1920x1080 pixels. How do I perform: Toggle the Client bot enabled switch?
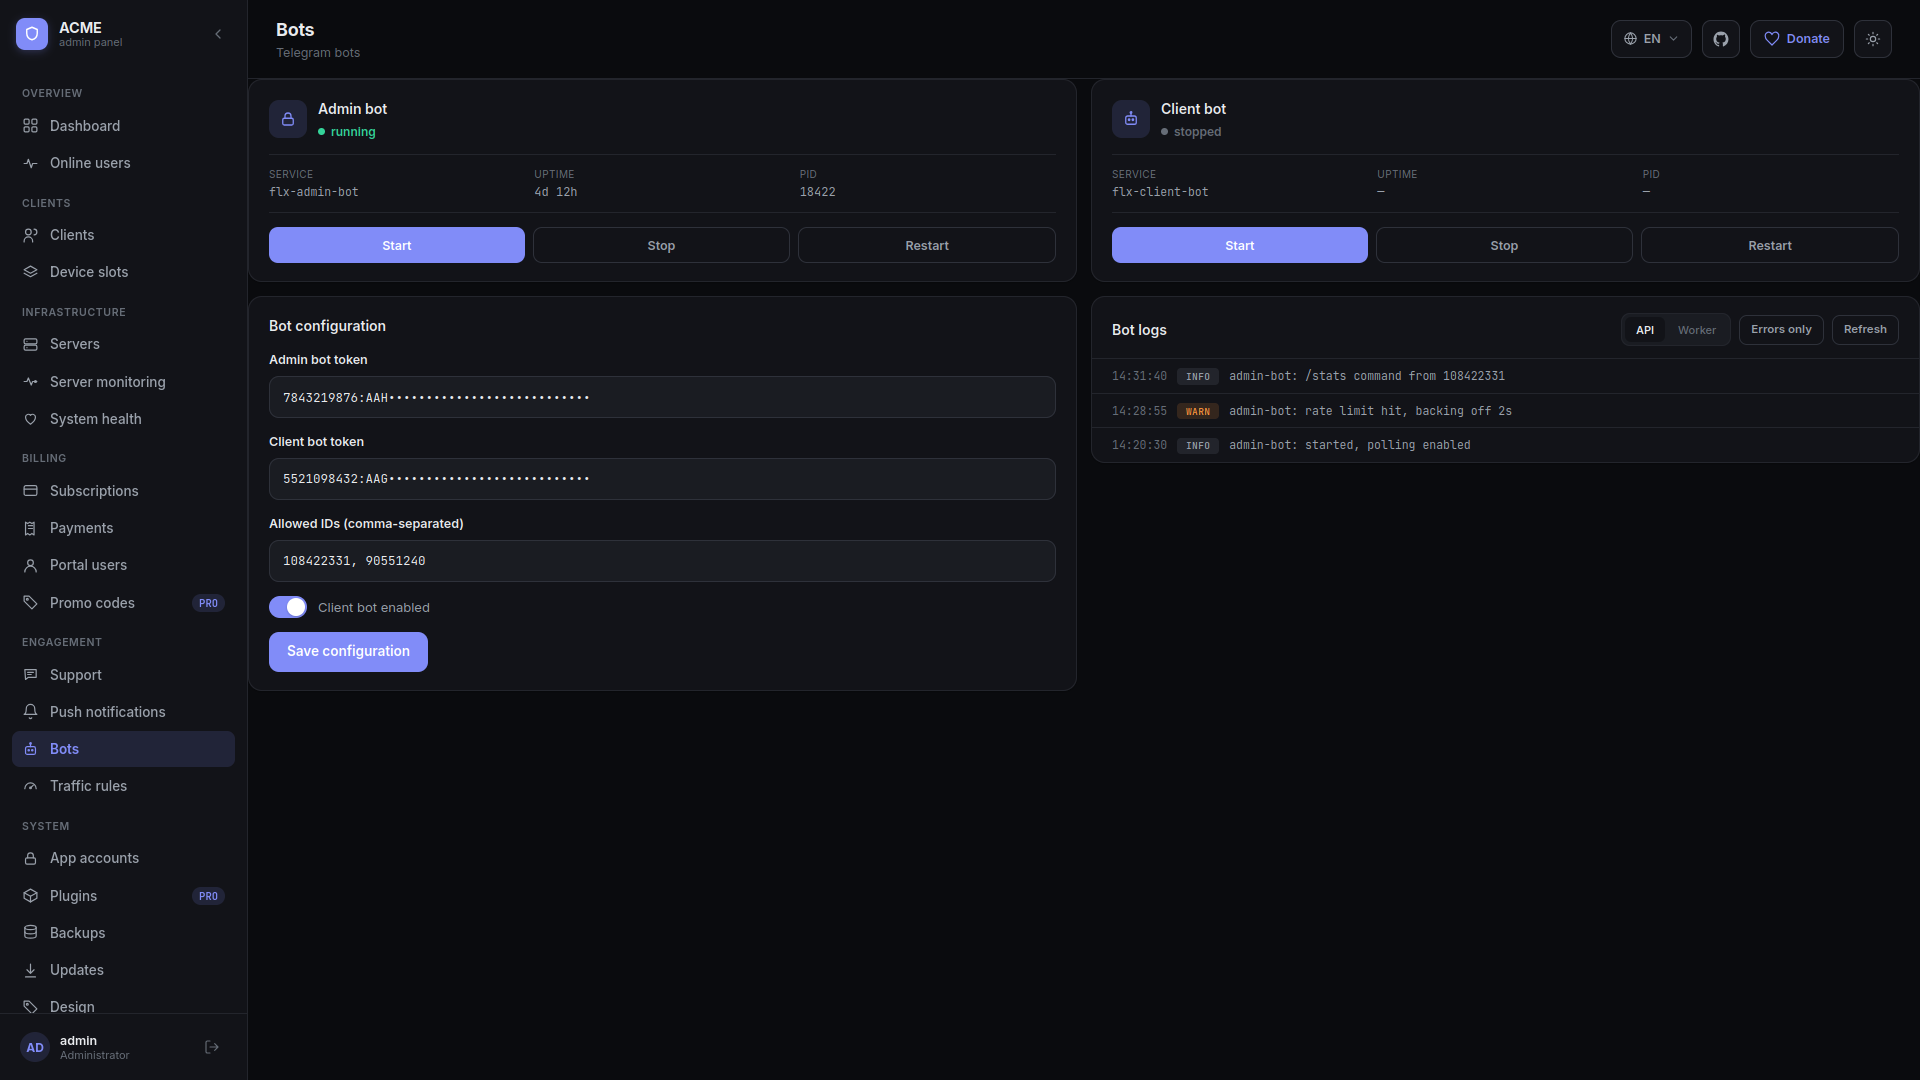(x=288, y=607)
